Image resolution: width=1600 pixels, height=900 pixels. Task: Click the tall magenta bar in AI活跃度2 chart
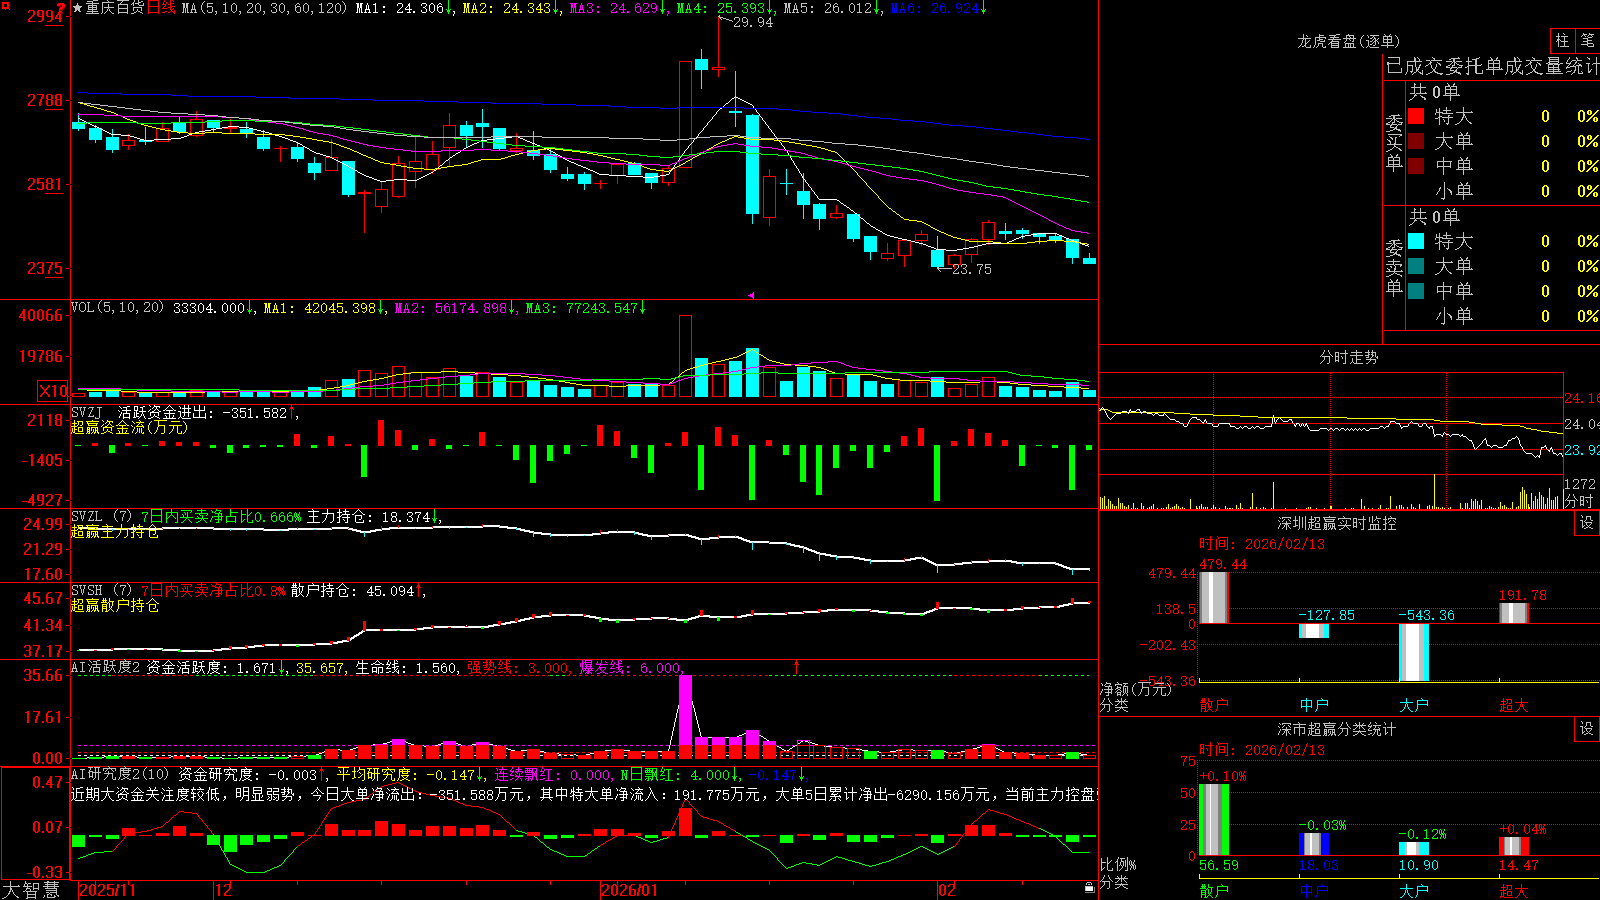coord(685,716)
